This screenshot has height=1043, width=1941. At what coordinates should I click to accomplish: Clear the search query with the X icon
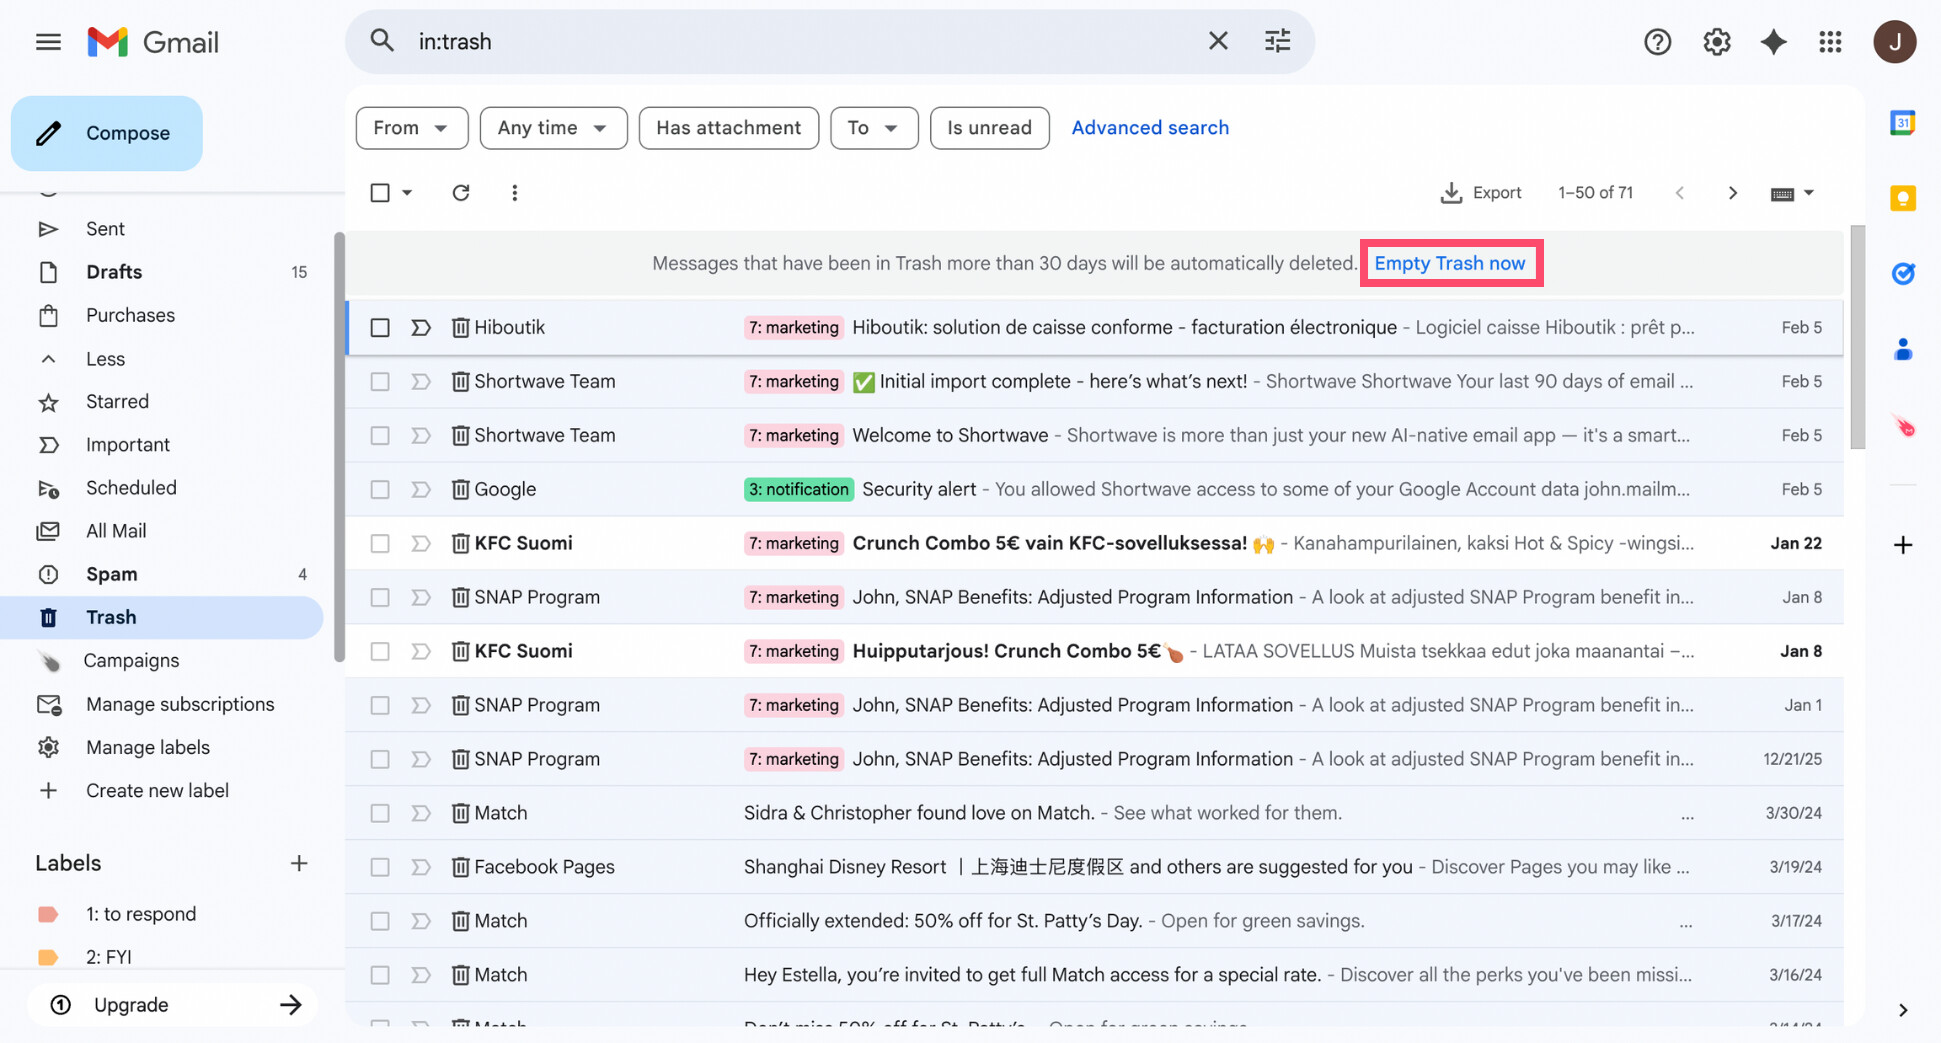(1218, 40)
